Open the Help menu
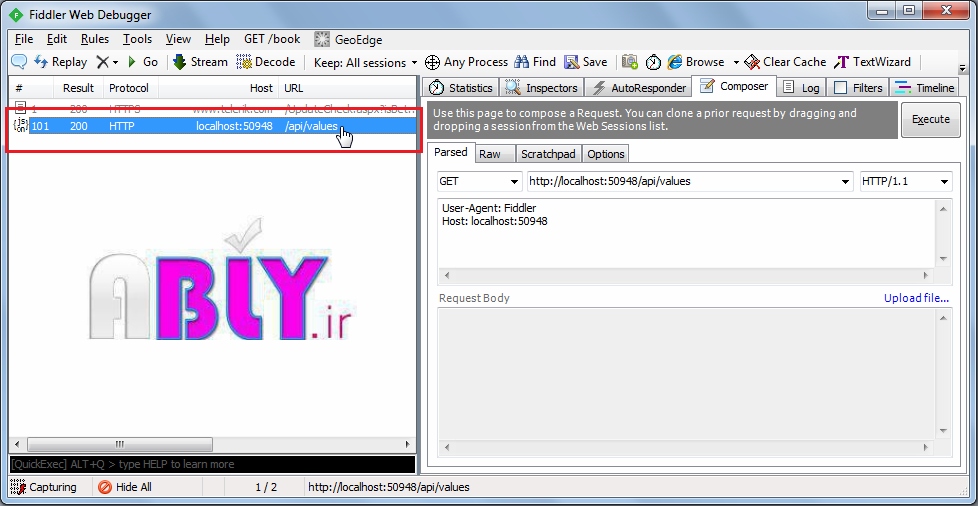This screenshot has height=506, width=978. coord(217,39)
